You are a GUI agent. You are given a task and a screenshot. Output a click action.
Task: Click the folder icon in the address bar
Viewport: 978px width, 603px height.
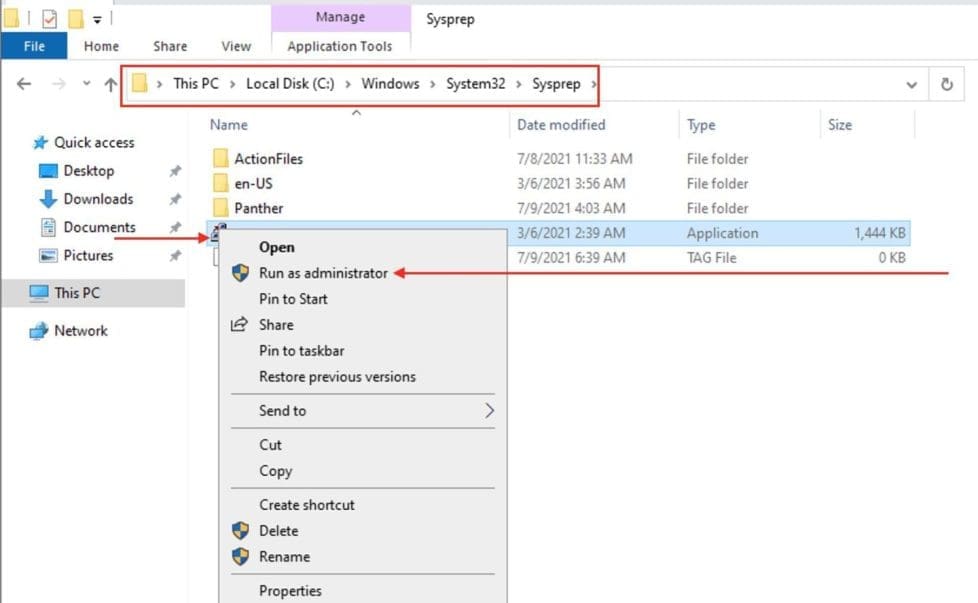tap(140, 84)
